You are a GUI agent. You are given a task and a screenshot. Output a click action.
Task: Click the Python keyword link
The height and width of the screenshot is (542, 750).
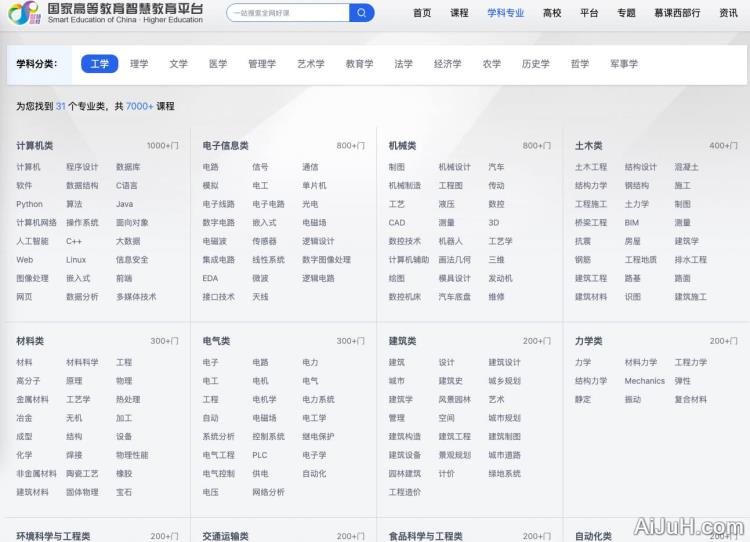pyautogui.click(x=29, y=204)
